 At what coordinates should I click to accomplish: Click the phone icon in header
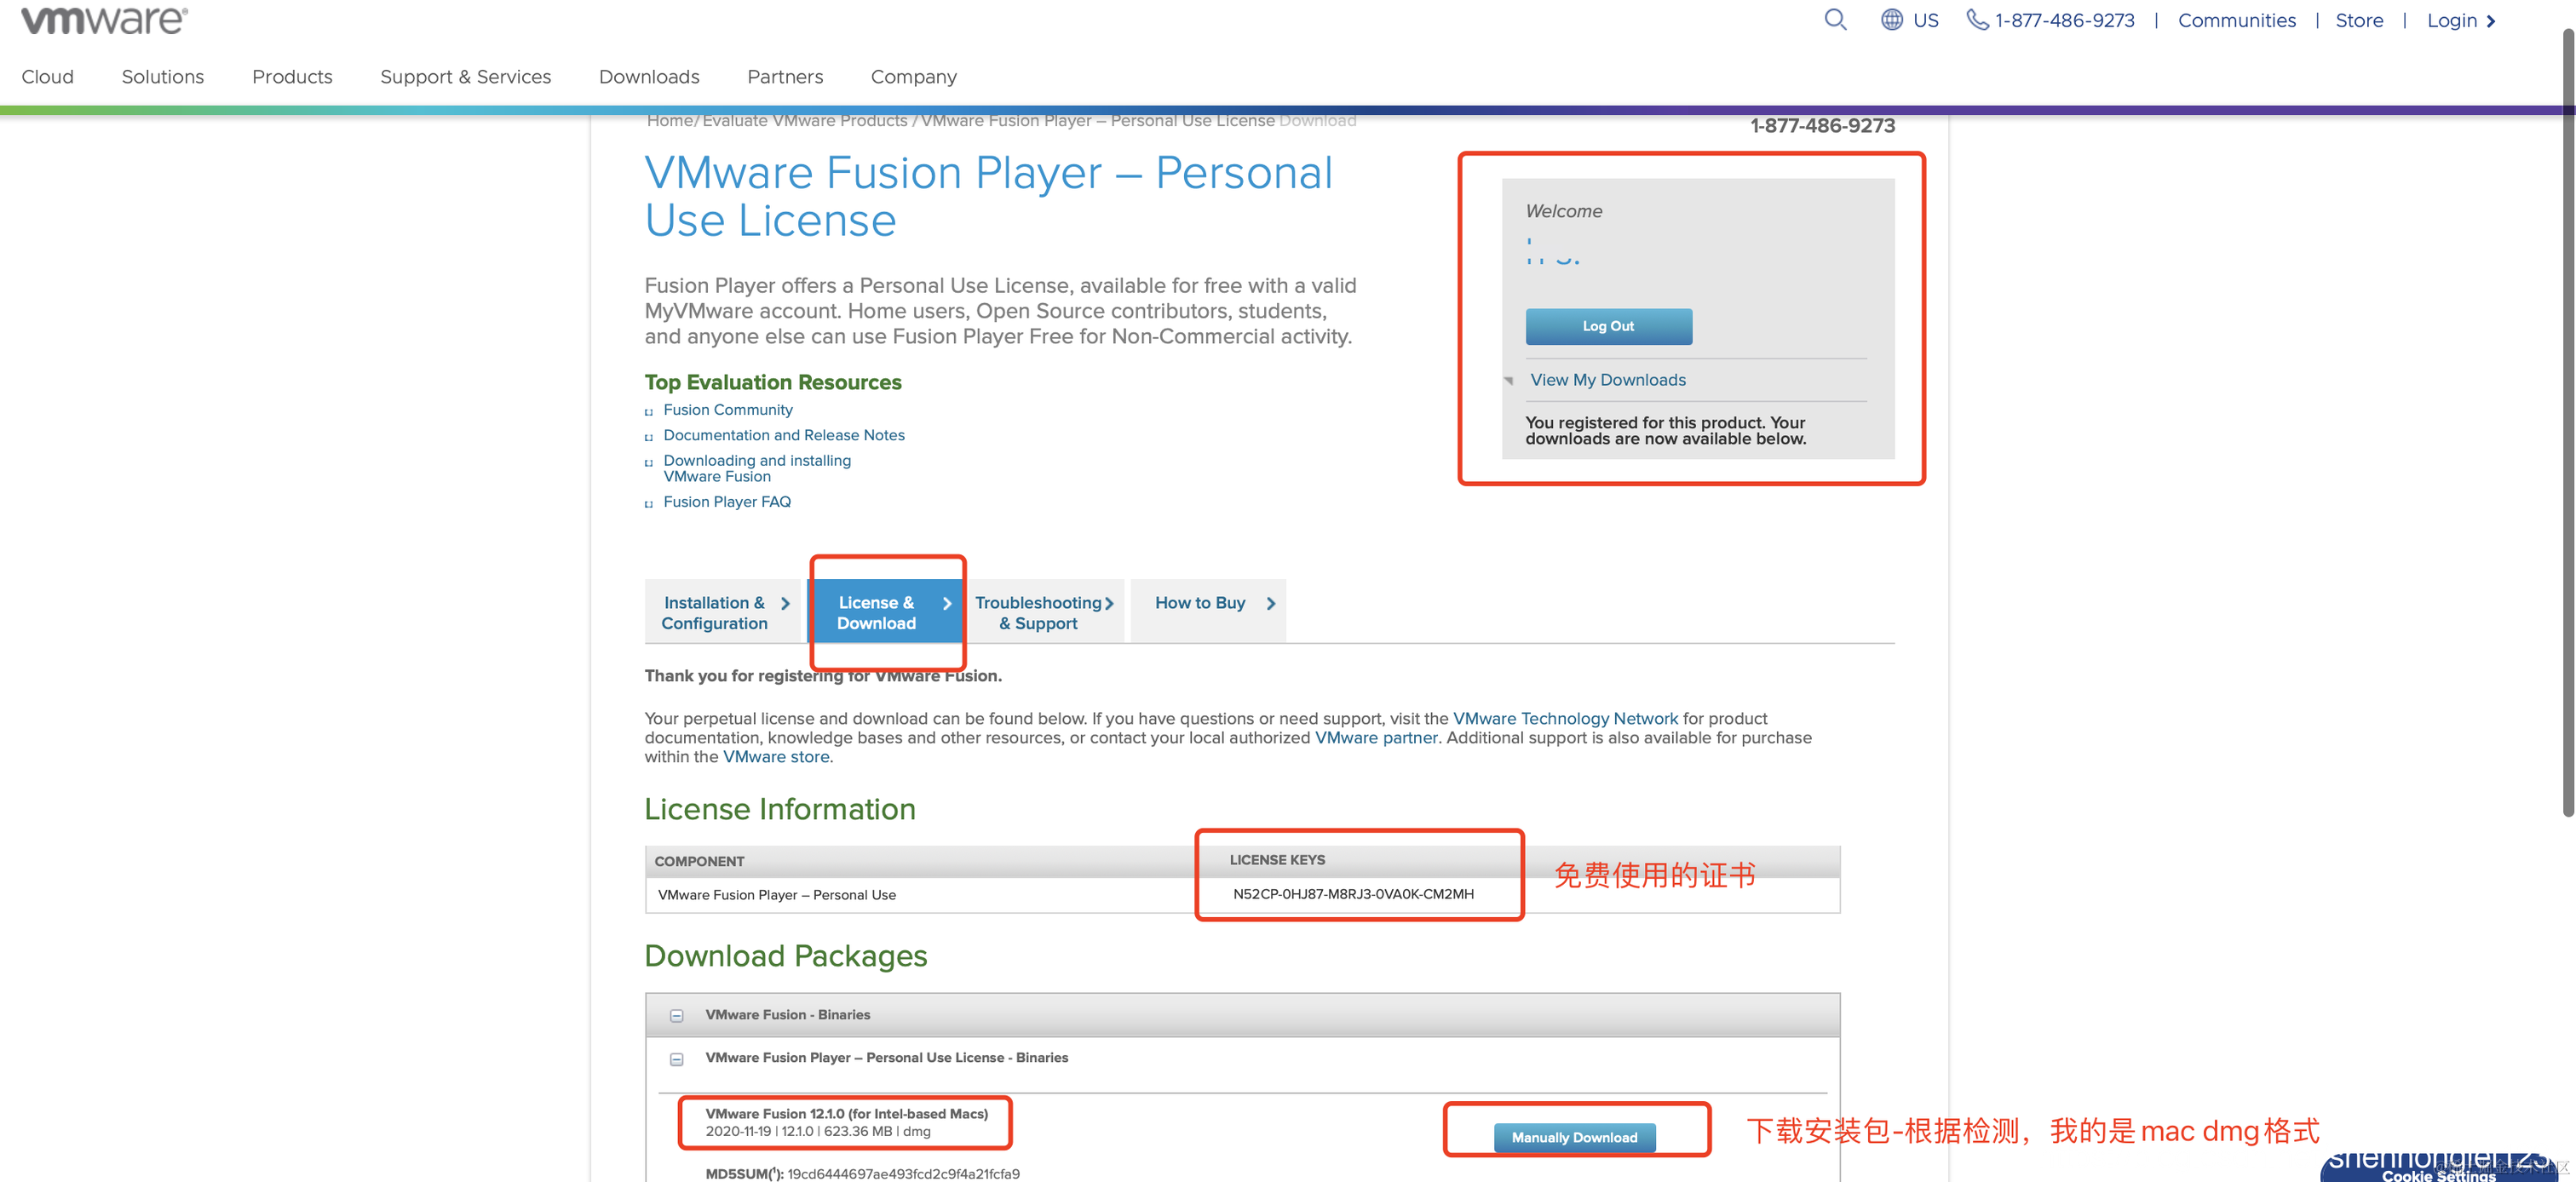pyautogui.click(x=1977, y=20)
